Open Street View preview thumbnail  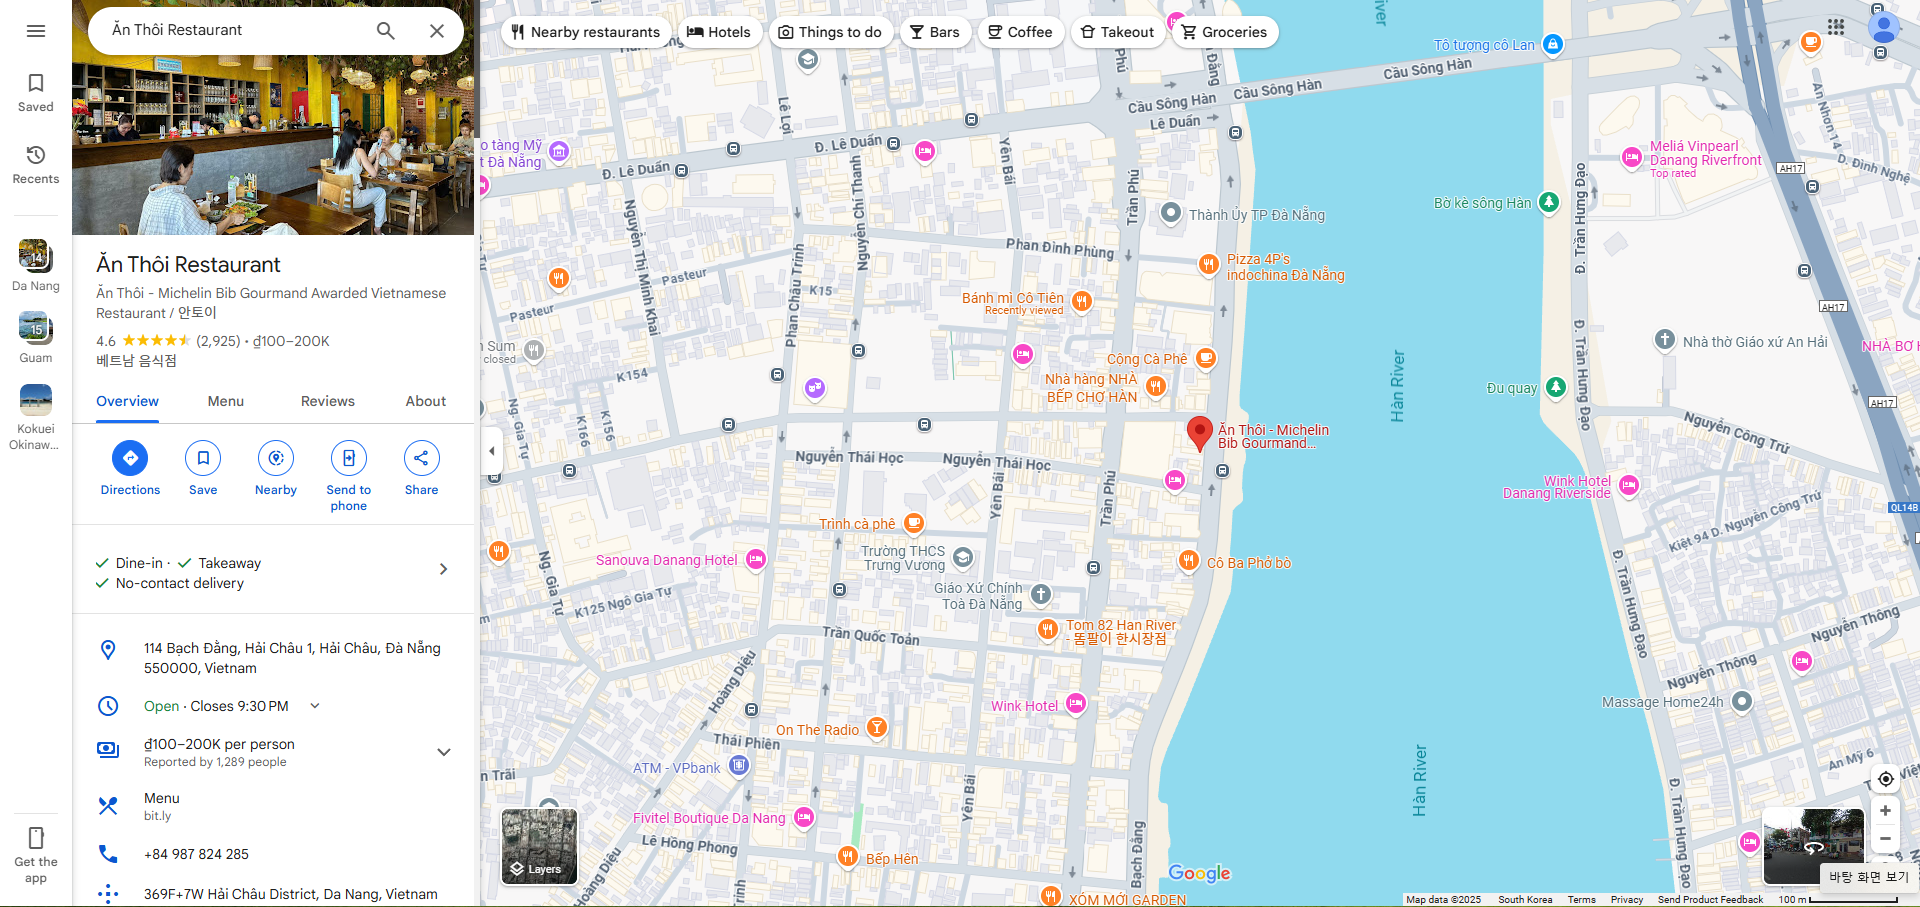click(1813, 846)
